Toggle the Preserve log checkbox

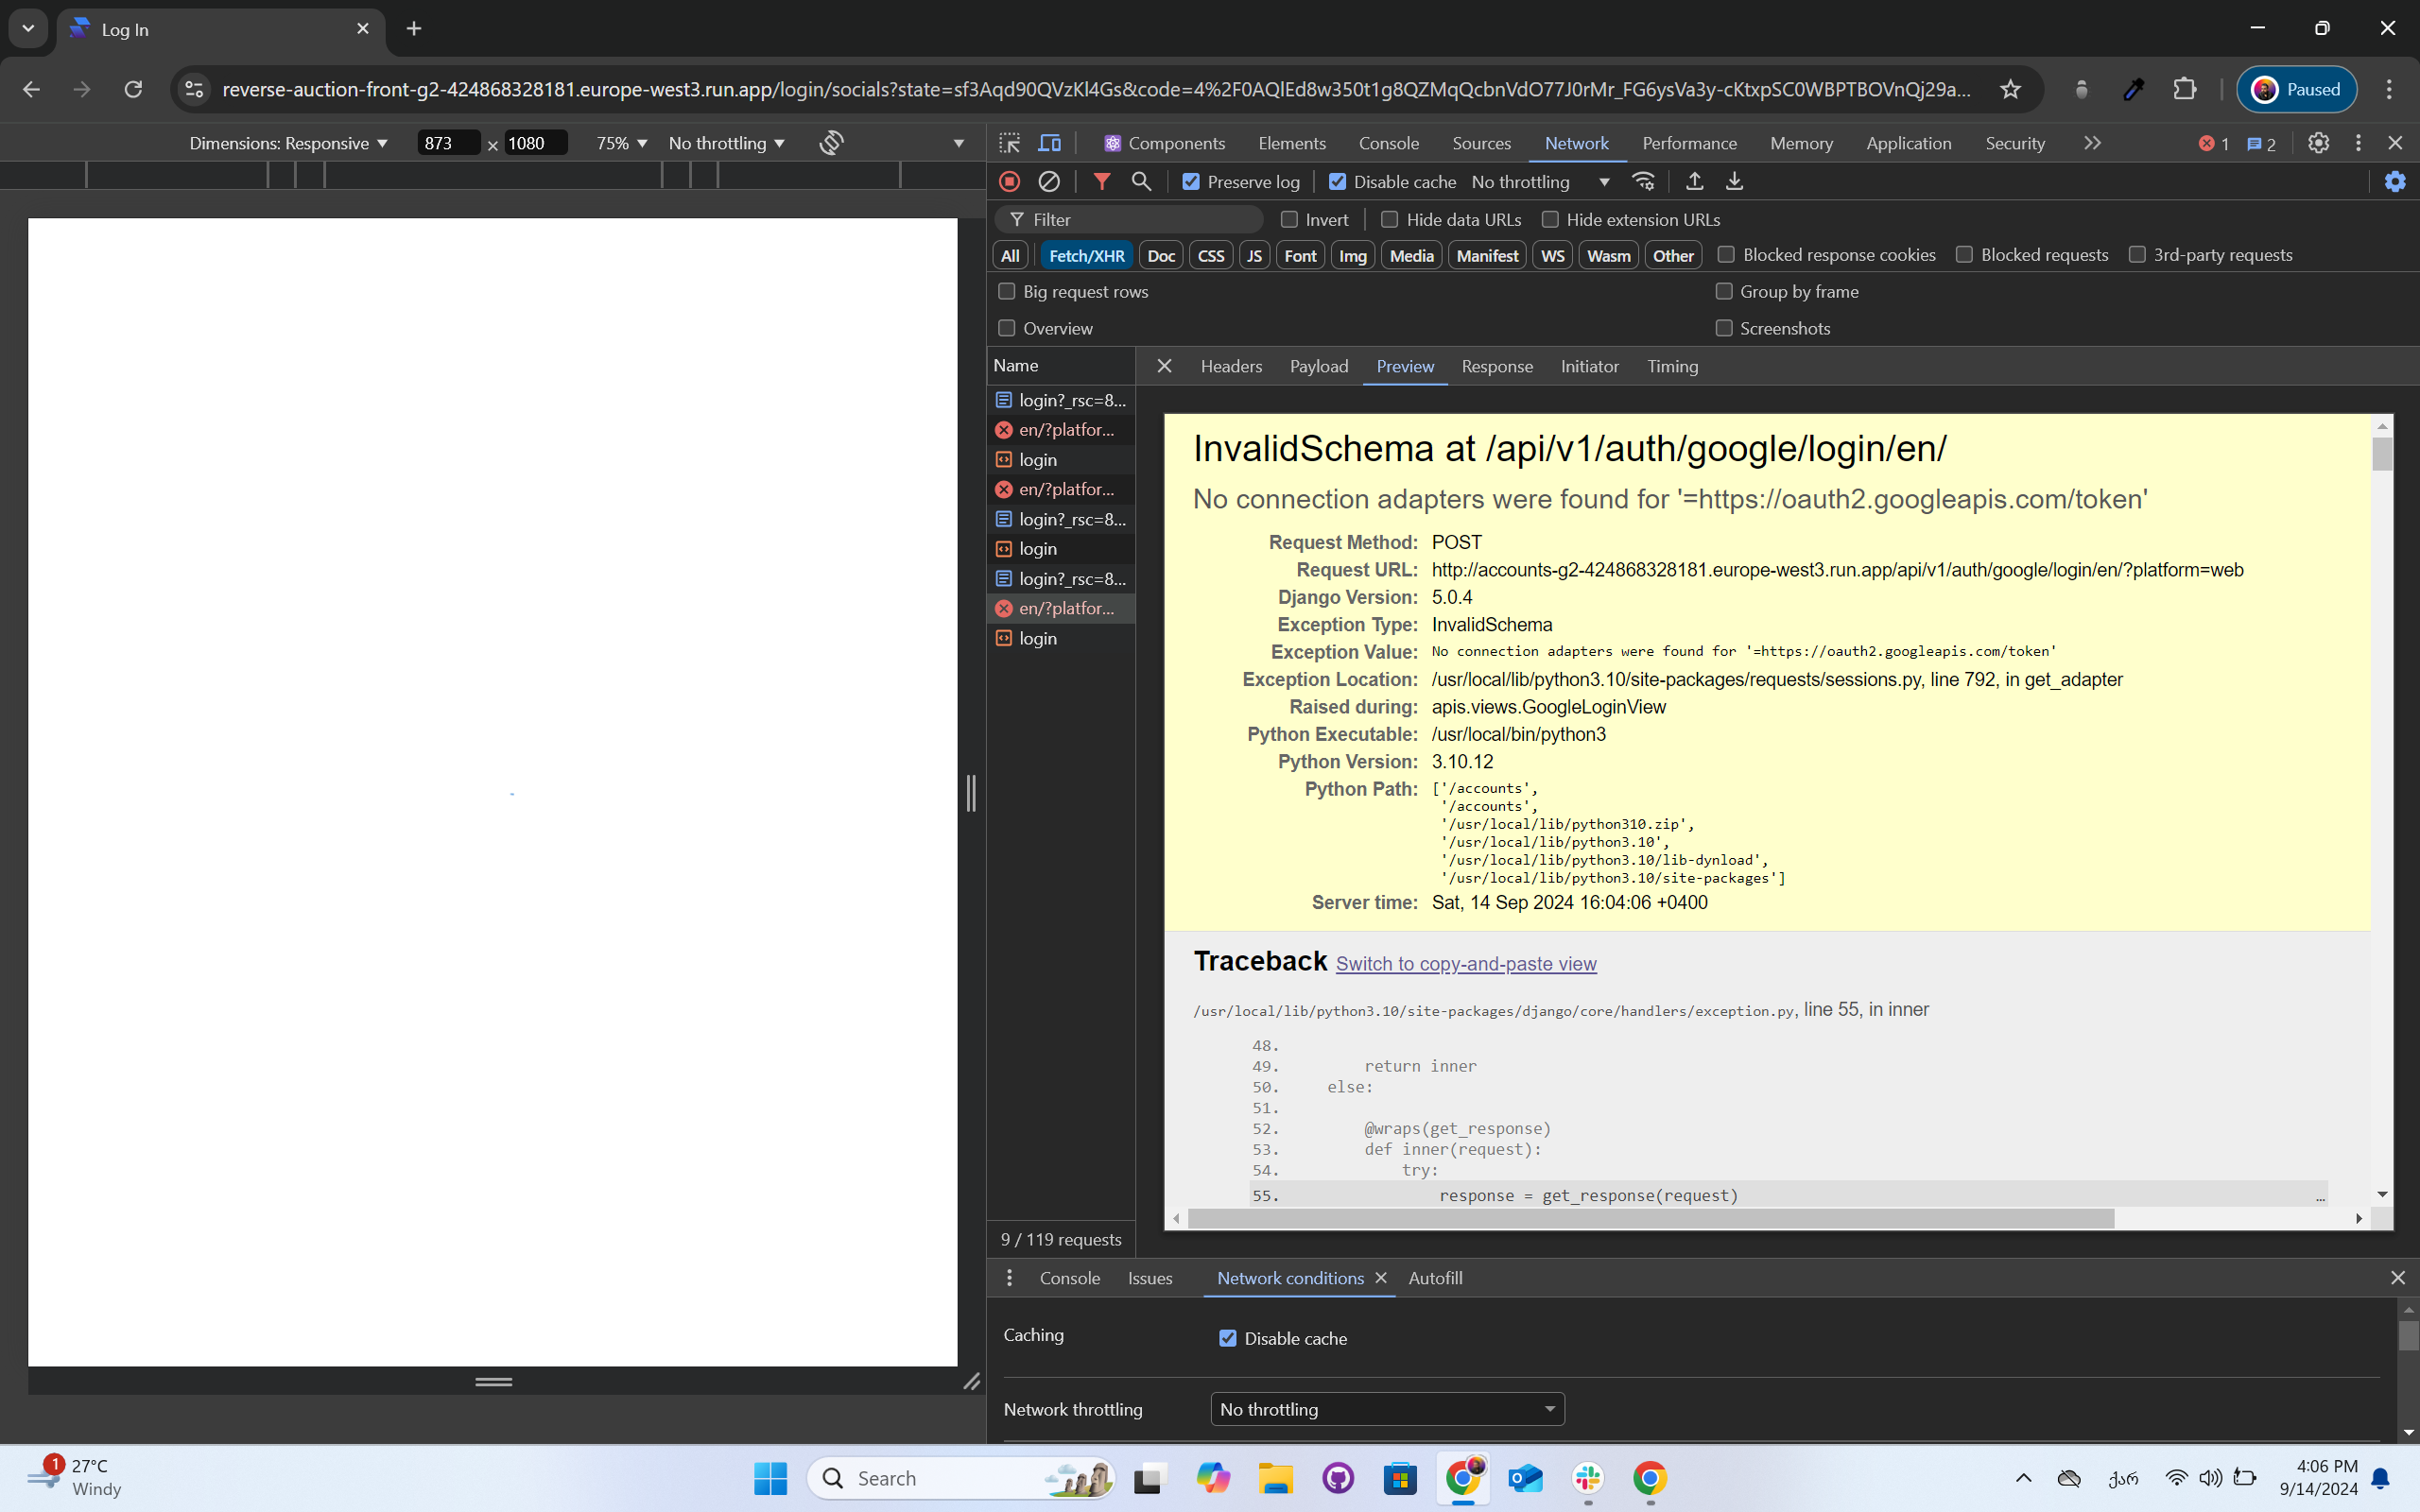coord(1190,182)
